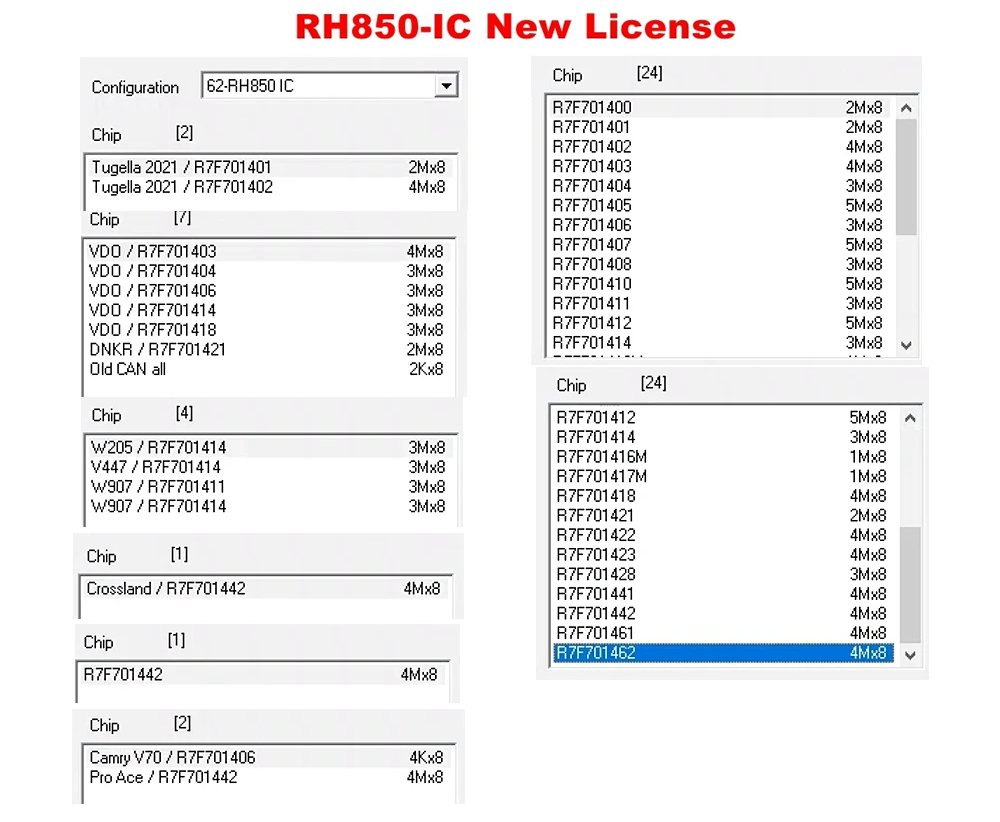1000x822 pixels.
Task: Choose V447 / R7F701414 entry
Action: 155,467
